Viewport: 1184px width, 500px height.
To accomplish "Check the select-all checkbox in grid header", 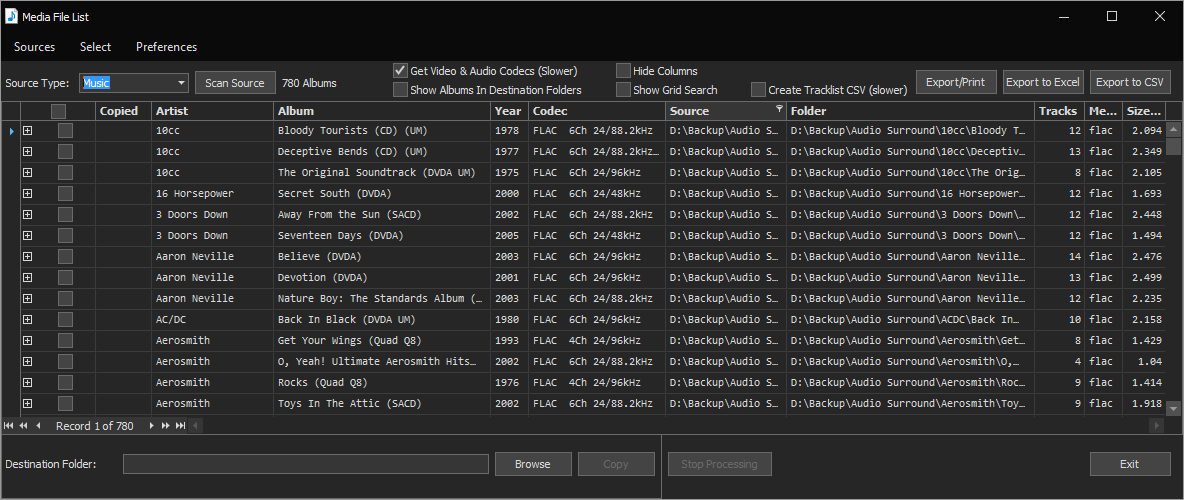I will (x=59, y=111).
